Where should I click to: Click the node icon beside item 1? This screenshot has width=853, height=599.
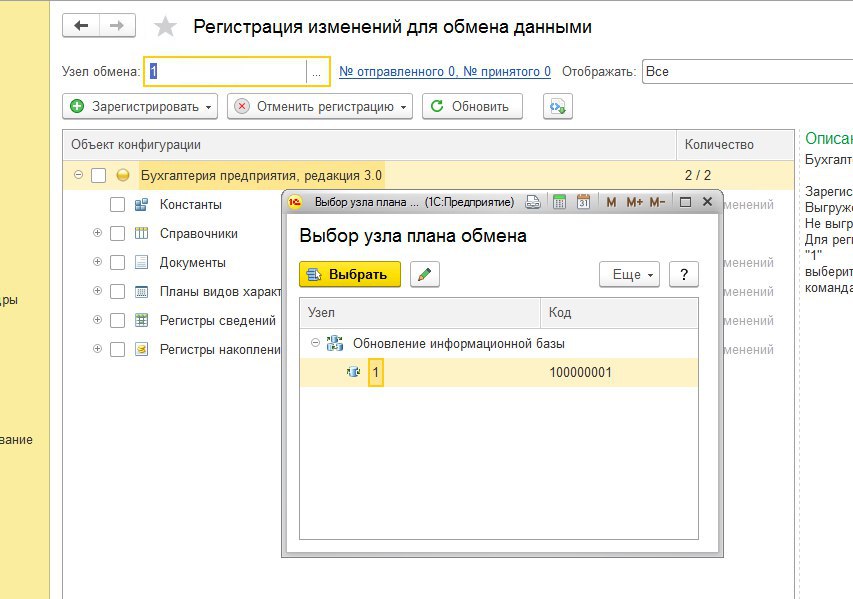coord(354,372)
